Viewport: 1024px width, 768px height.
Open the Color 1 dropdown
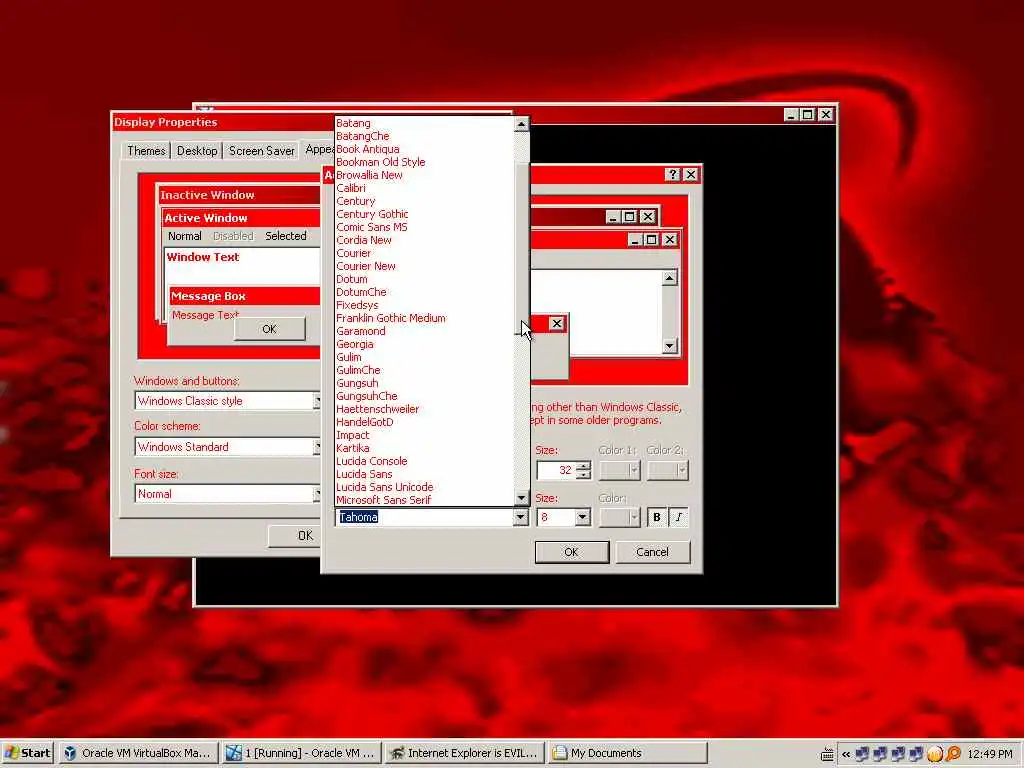click(620, 470)
